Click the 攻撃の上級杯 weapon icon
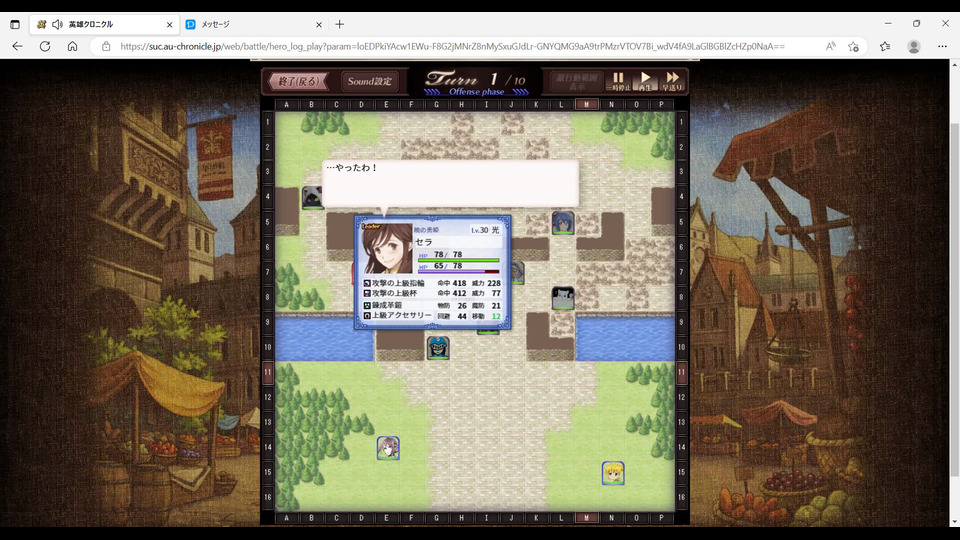The height and width of the screenshot is (540, 960). coord(367,293)
